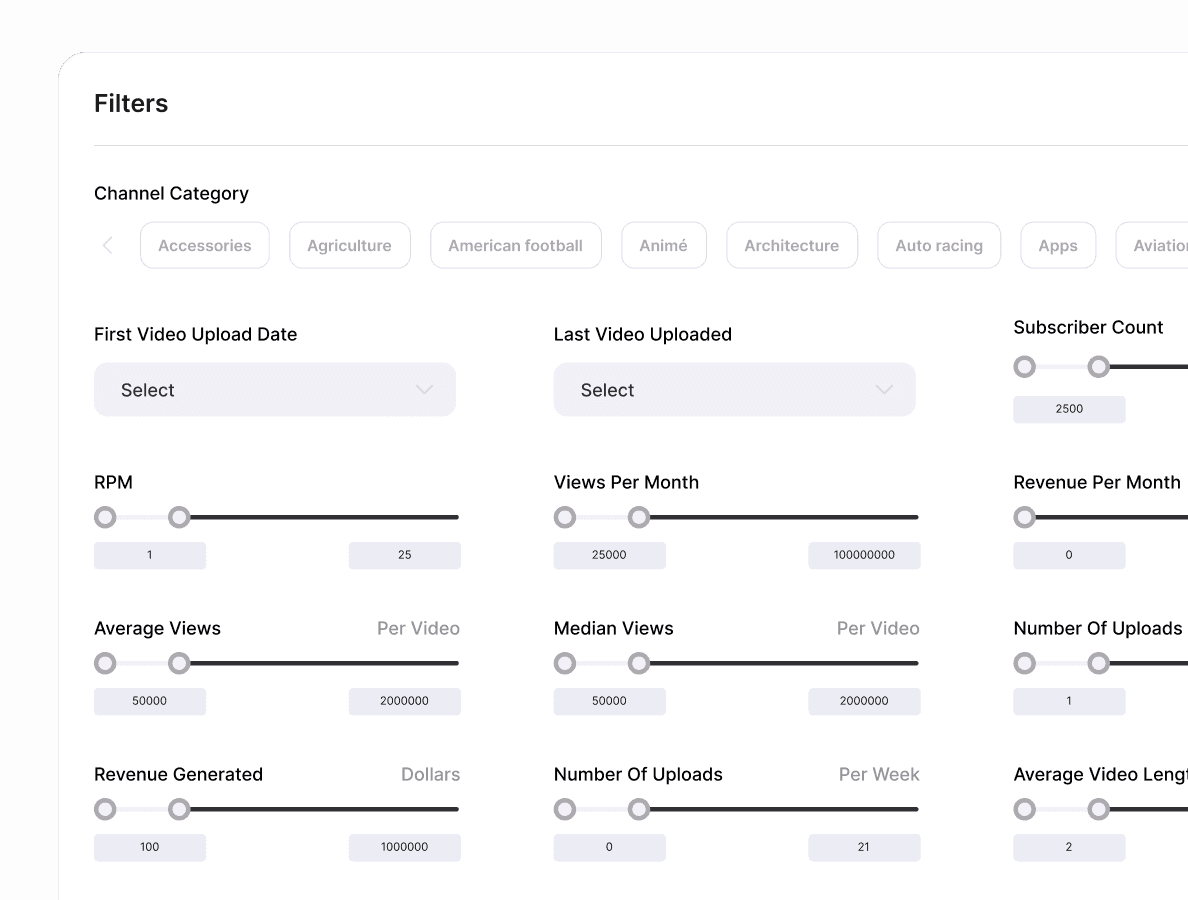Choose the American football category
This screenshot has height=900, width=1188.
click(515, 245)
